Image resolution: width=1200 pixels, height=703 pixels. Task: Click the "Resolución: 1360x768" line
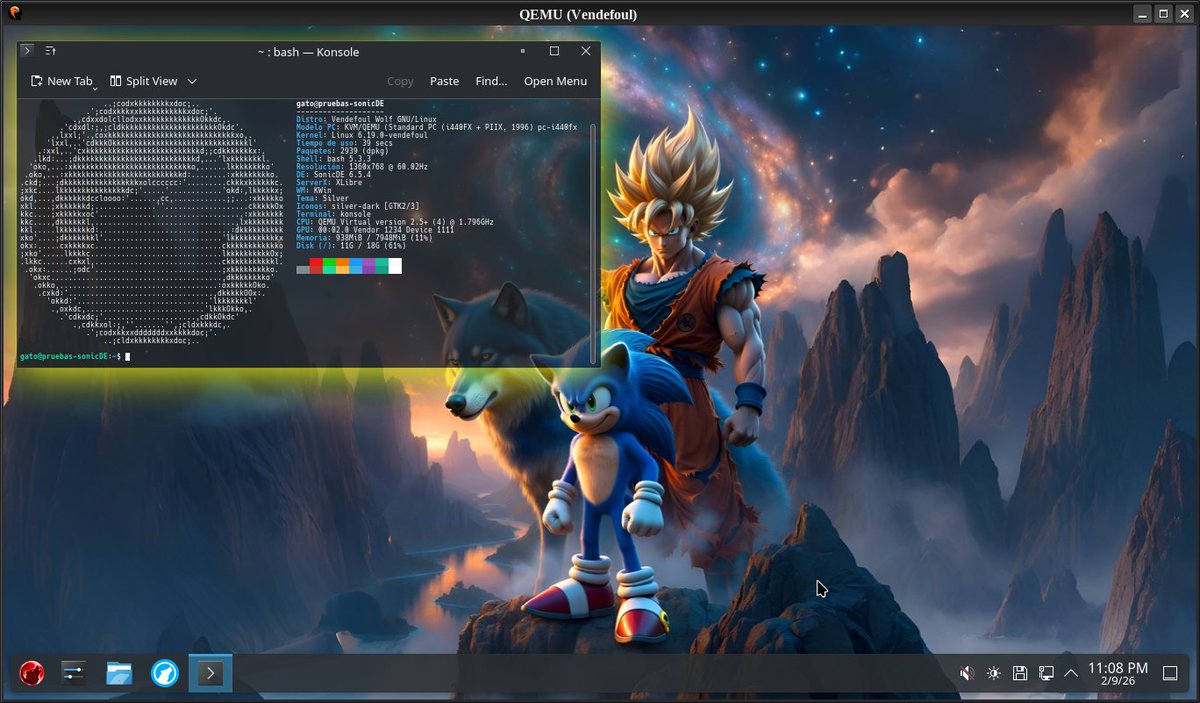[362, 167]
